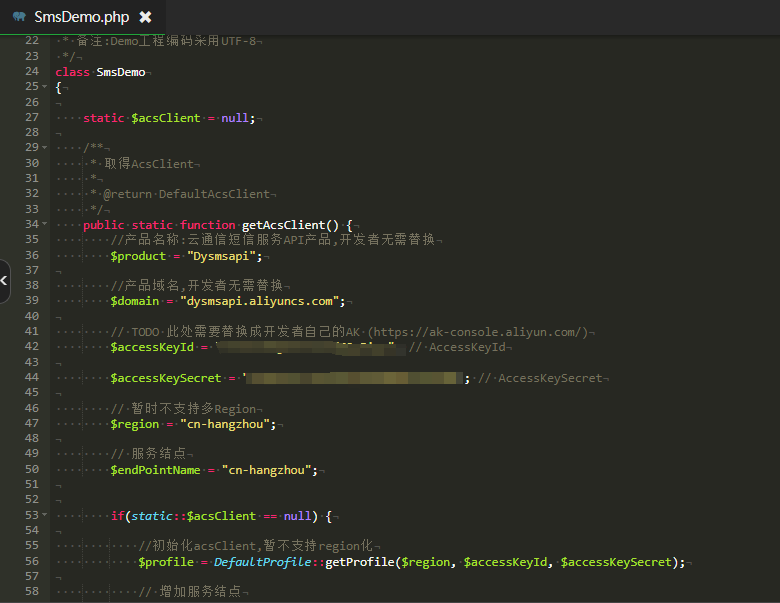Click line number 58 in the gutter
The height and width of the screenshot is (603, 780).
(31, 592)
